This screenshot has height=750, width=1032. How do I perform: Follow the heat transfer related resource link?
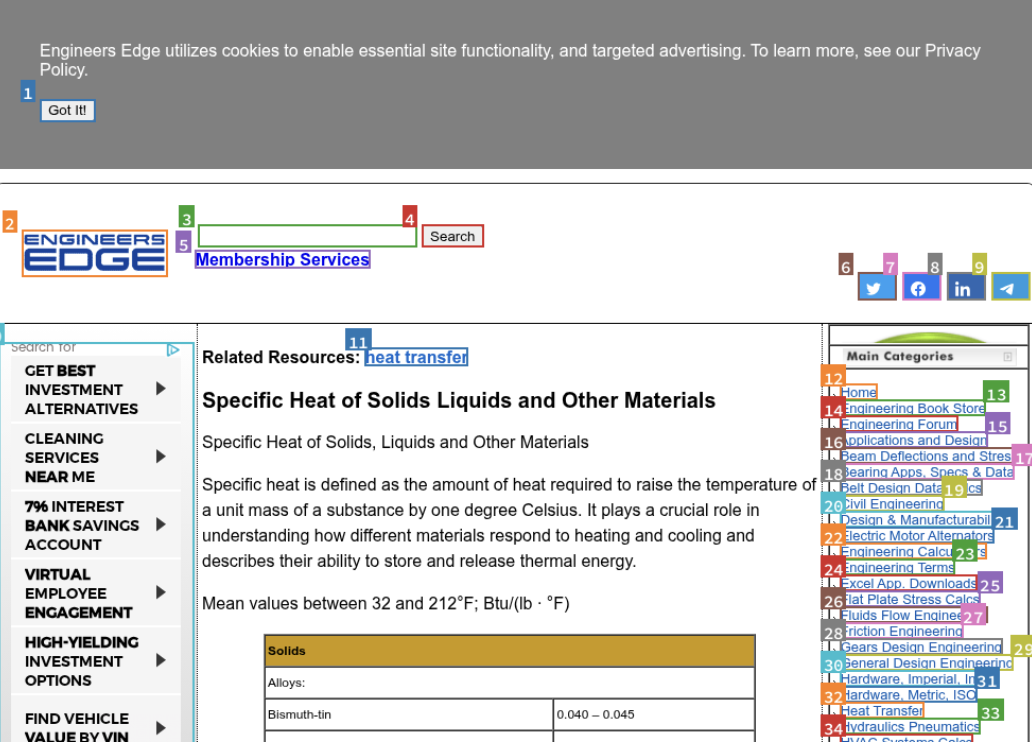click(x=416, y=357)
